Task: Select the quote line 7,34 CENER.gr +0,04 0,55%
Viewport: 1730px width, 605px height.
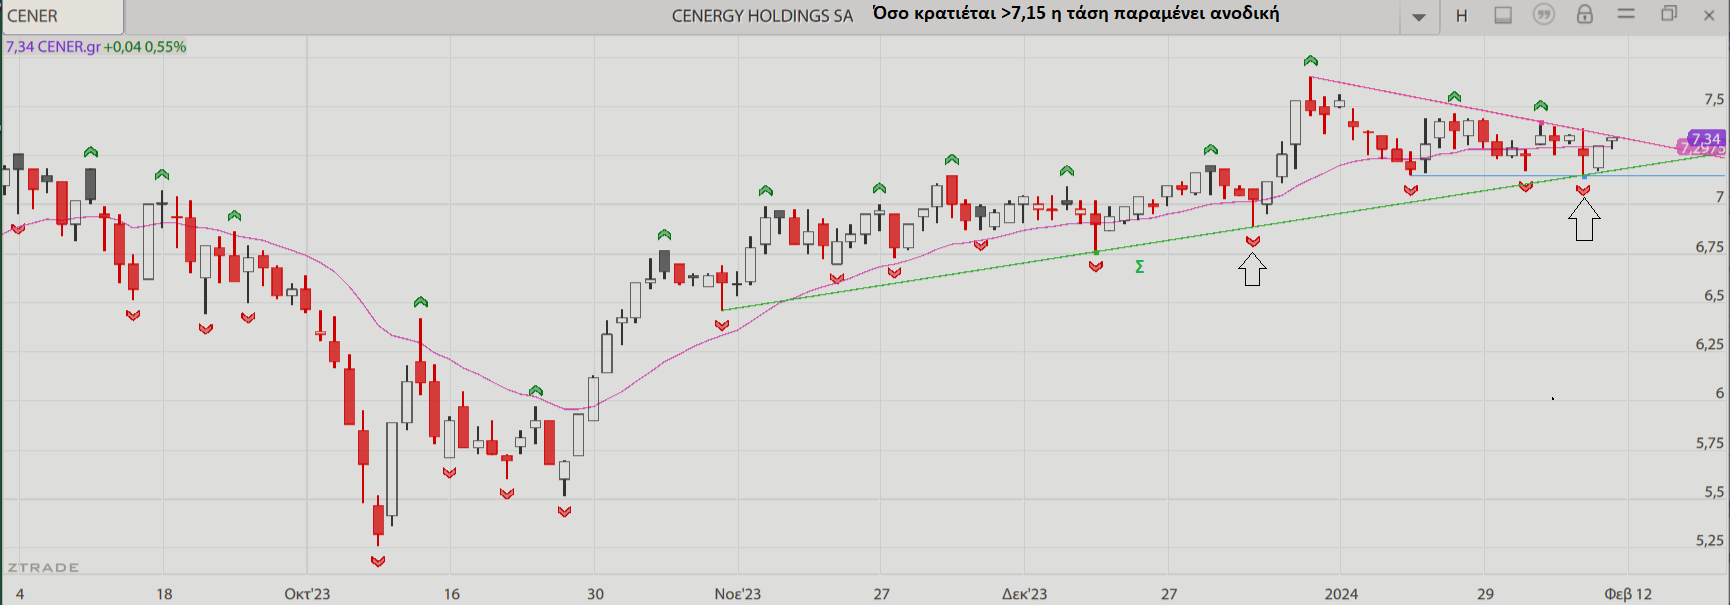Action: point(96,47)
